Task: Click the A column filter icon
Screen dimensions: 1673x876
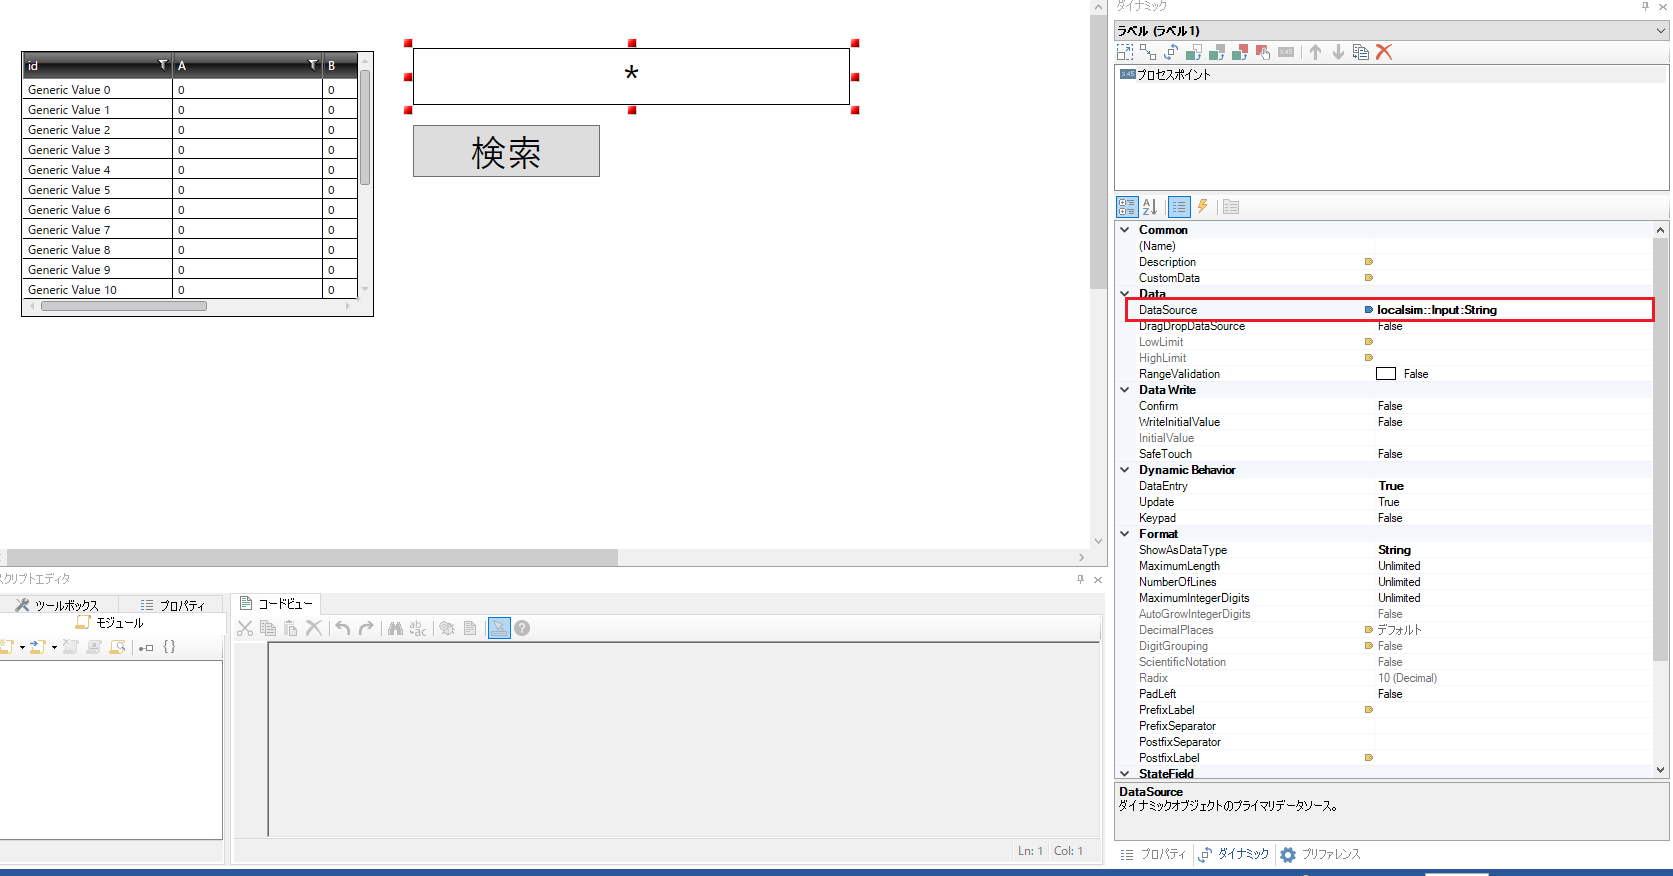Action: tap(313, 65)
